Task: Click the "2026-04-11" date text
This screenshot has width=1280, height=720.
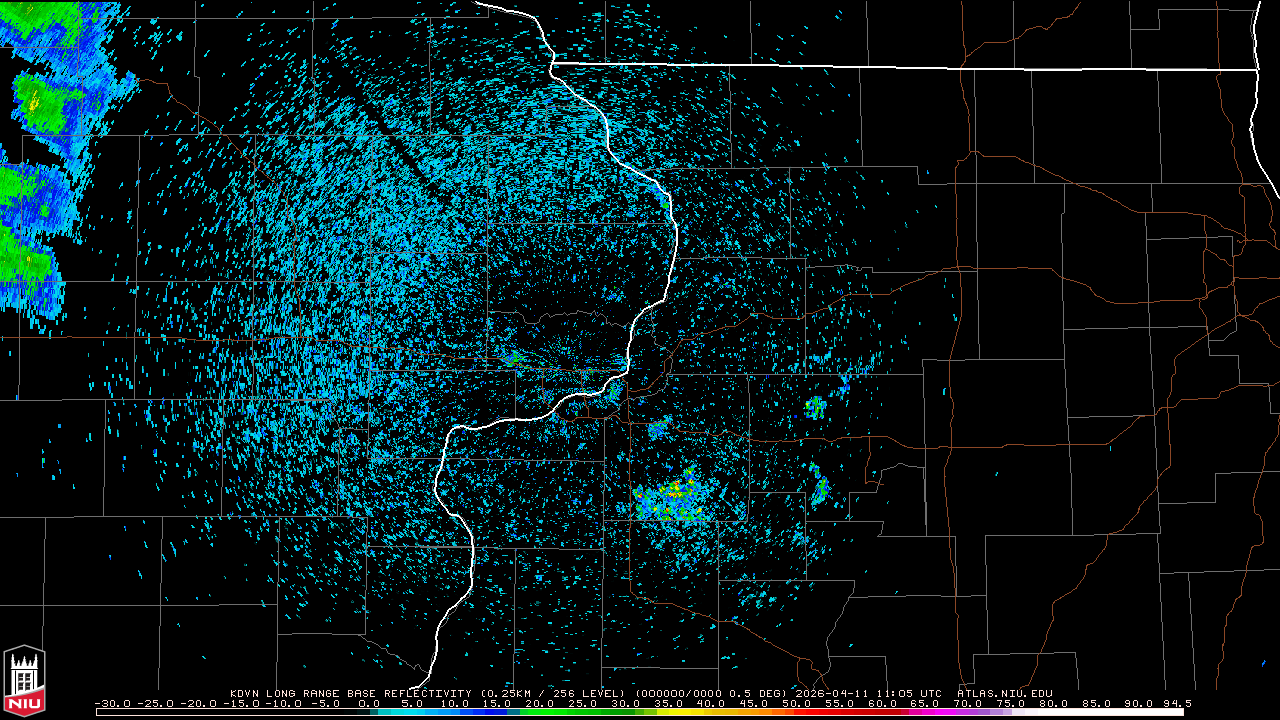Action: pyautogui.click(x=832, y=693)
